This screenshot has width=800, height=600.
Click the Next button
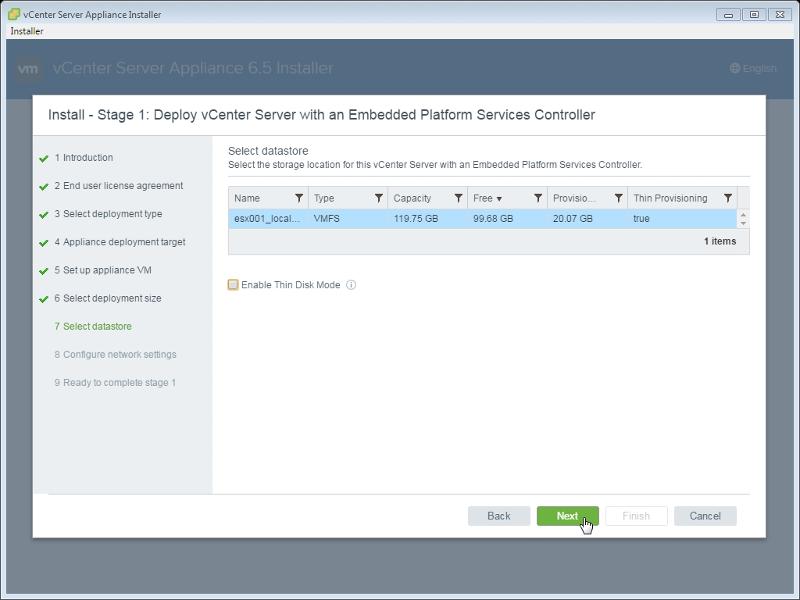pyautogui.click(x=567, y=516)
